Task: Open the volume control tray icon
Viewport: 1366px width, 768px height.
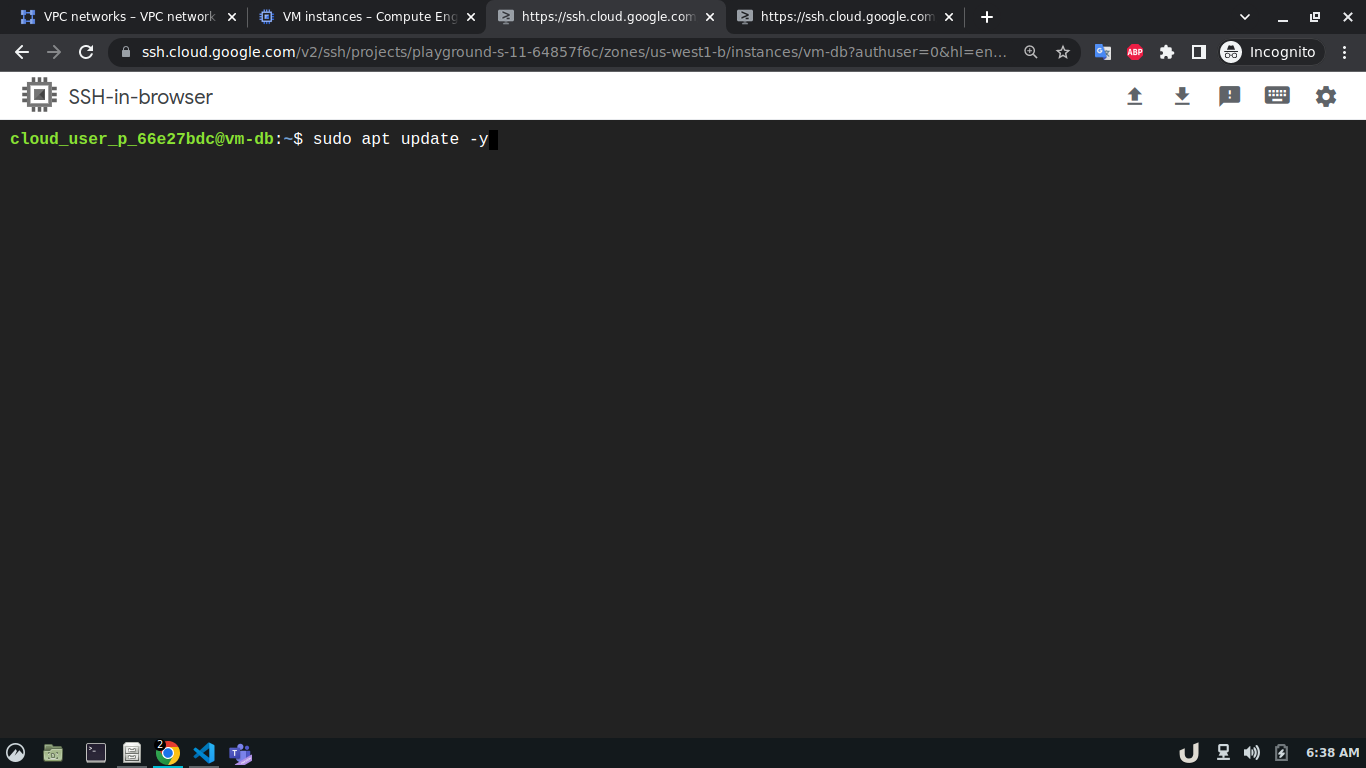Action: (1252, 753)
